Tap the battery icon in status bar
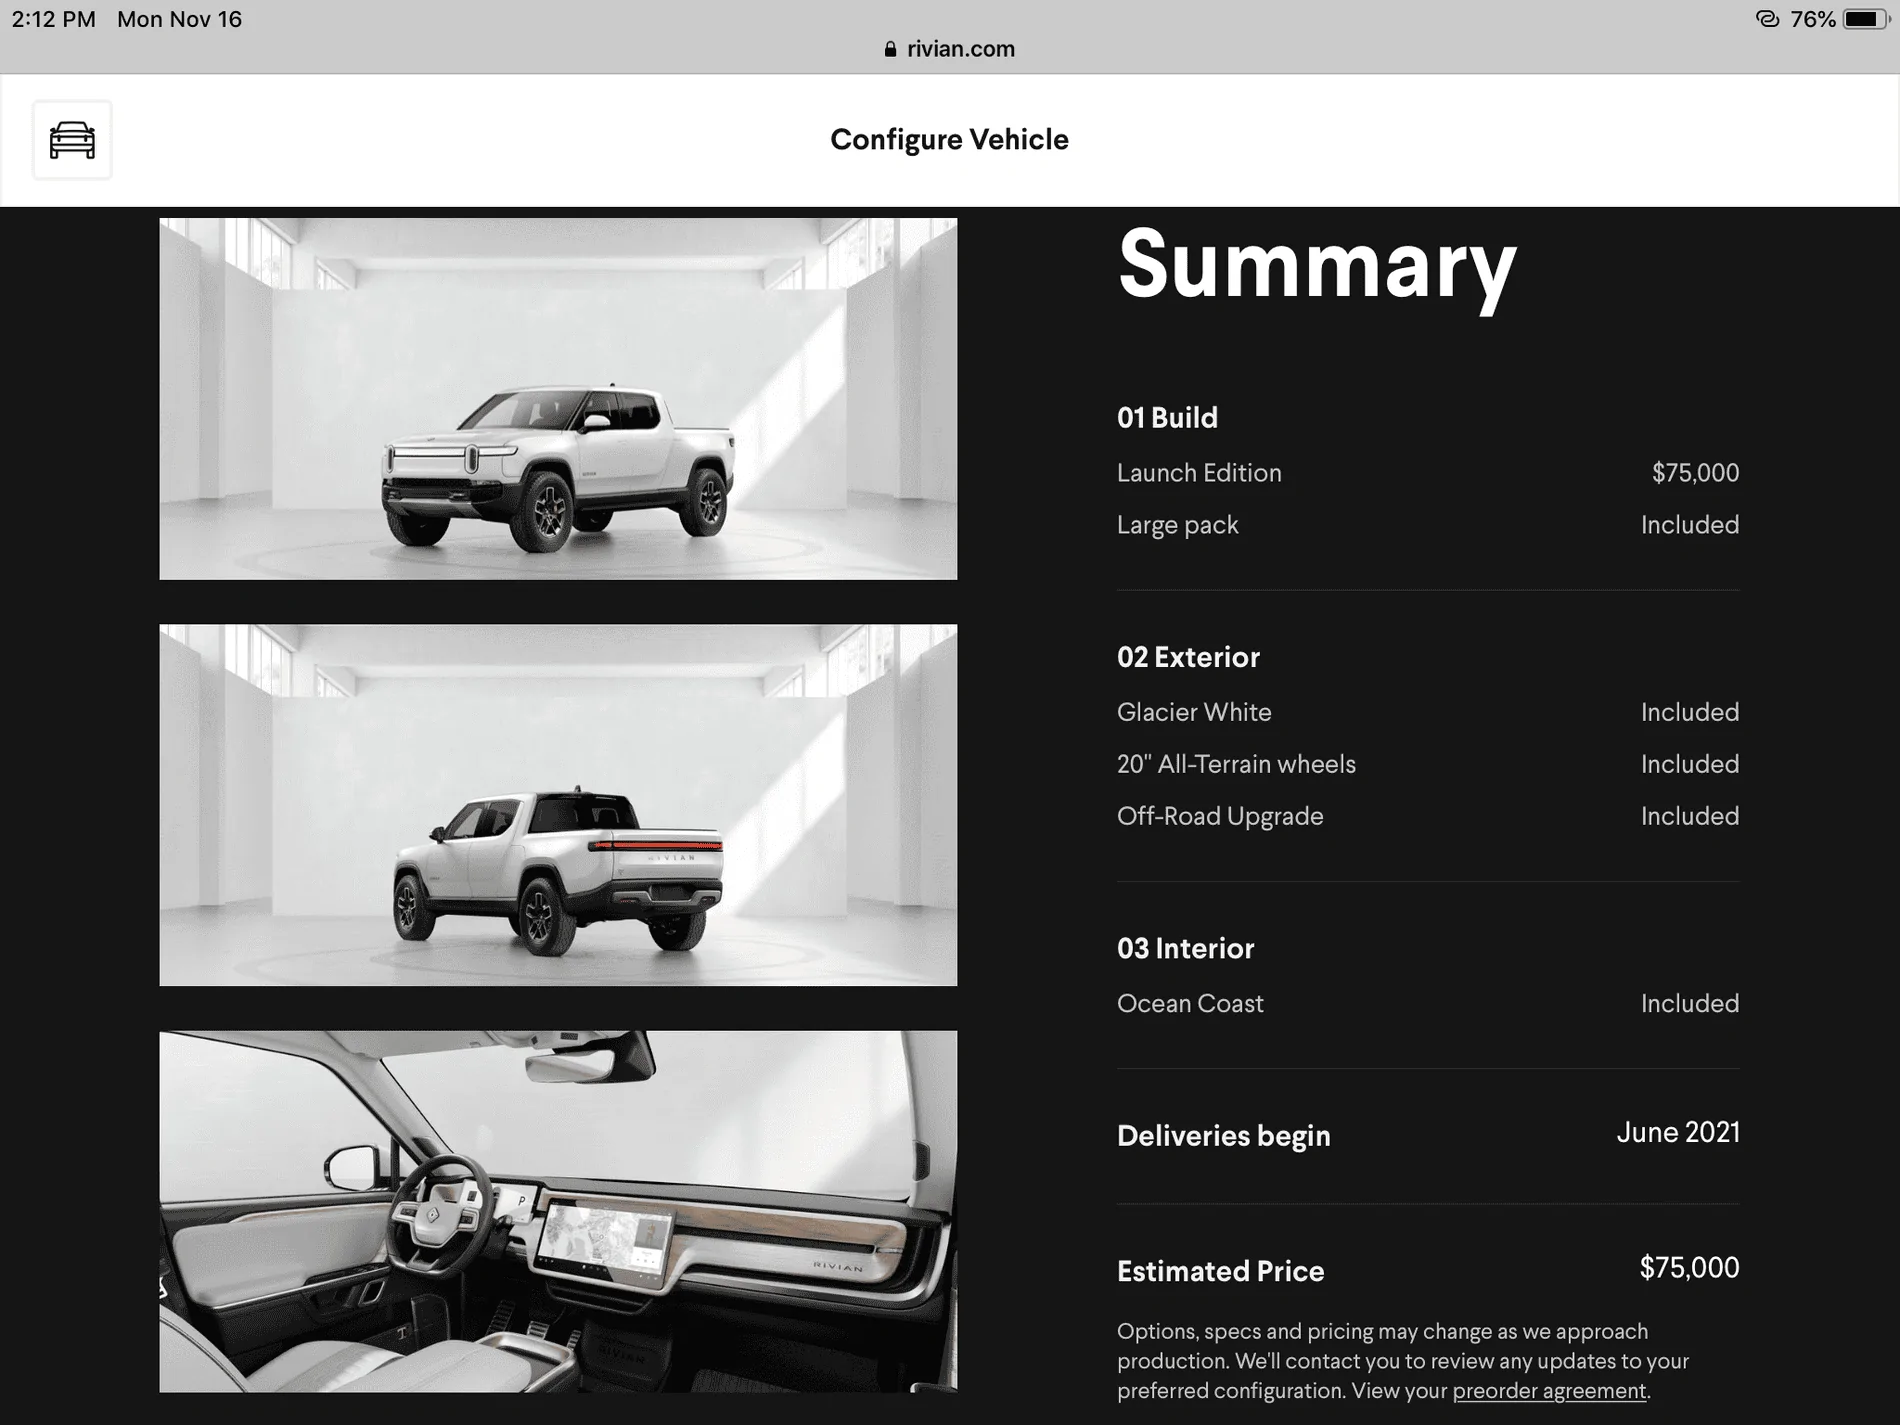This screenshot has height=1425, width=1900. [1865, 19]
